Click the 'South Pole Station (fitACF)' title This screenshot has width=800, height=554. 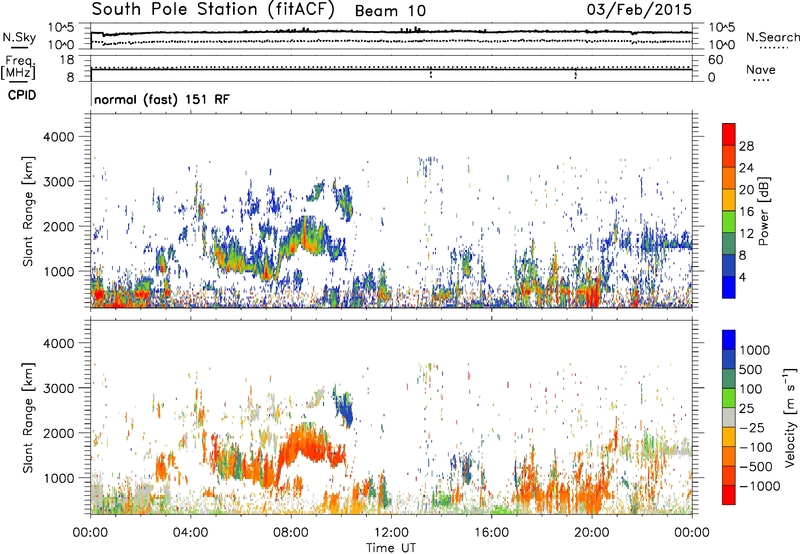pos(213,9)
